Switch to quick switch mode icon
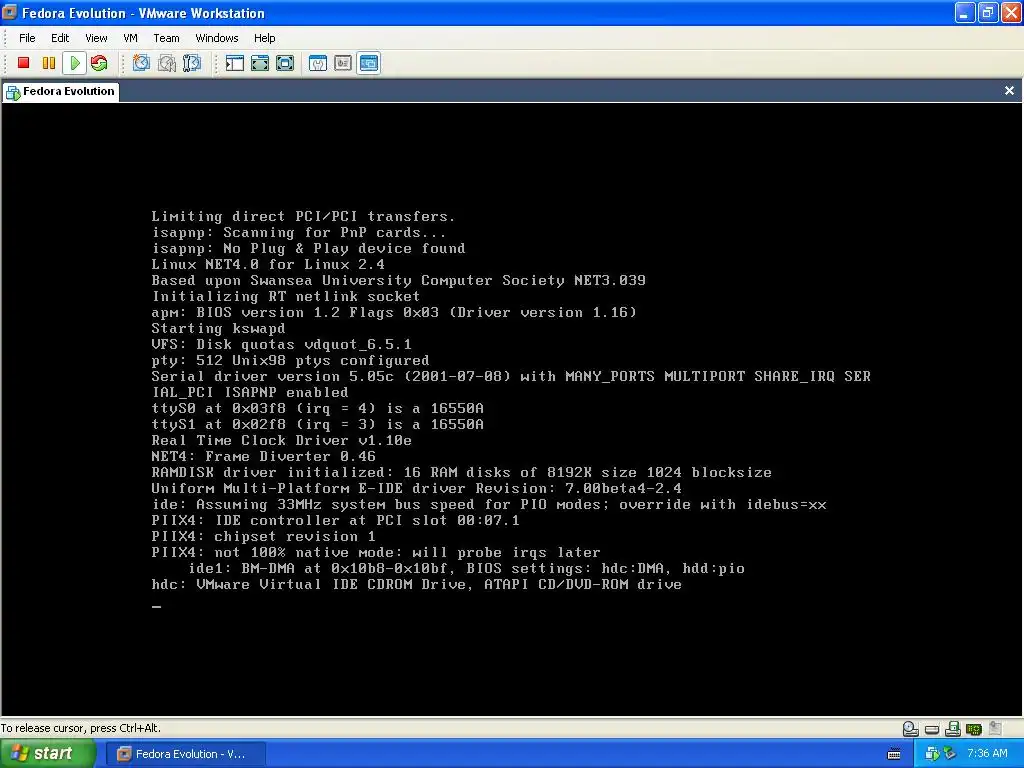The image size is (1024, 768). tap(260, 63)
